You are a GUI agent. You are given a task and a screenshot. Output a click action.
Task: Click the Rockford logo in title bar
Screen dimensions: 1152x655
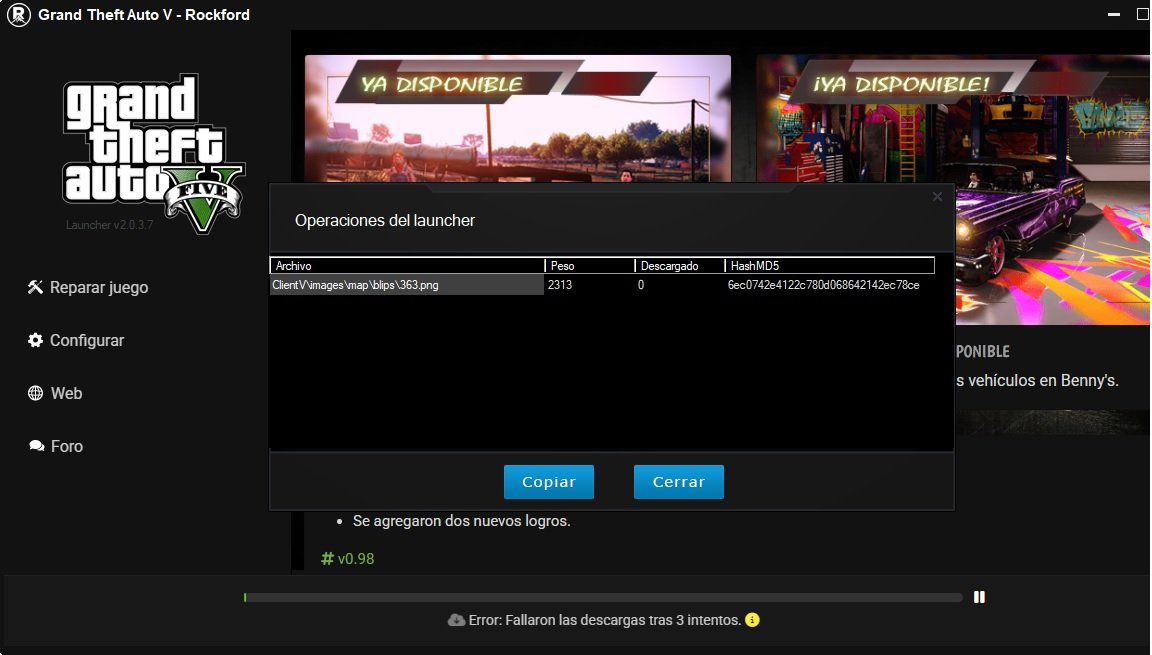point(18,15)
